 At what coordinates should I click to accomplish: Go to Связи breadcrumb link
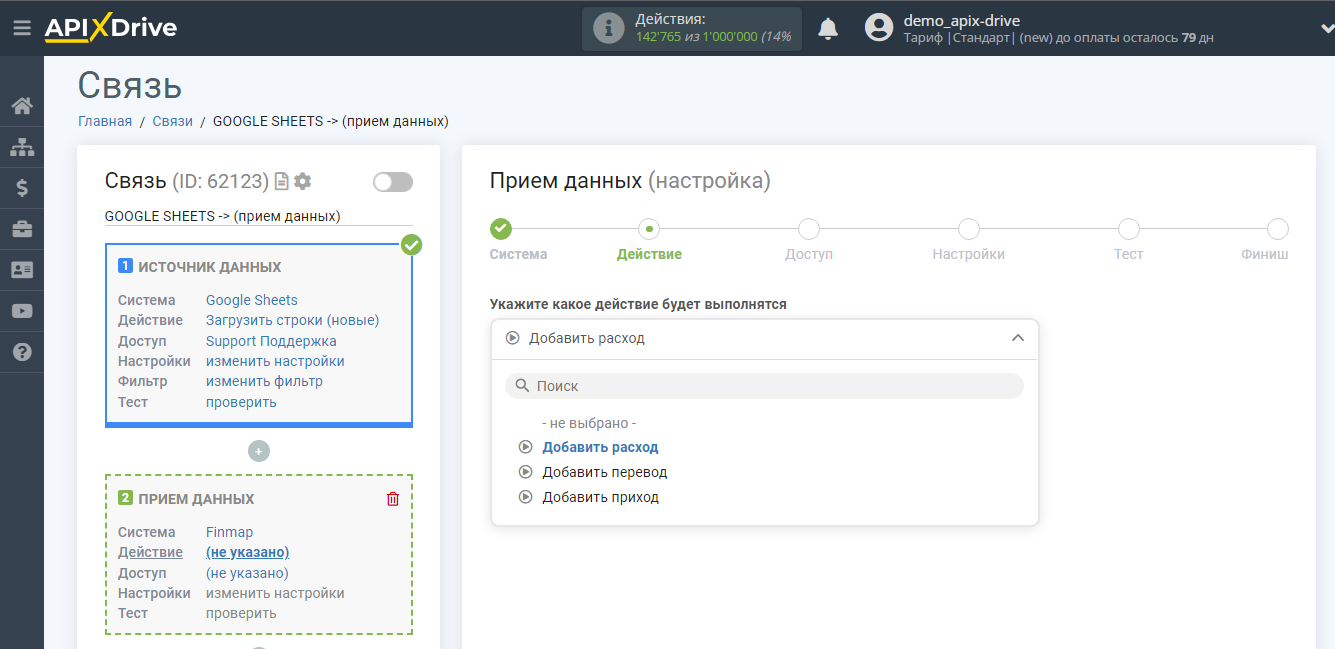[x=173, y=121]
